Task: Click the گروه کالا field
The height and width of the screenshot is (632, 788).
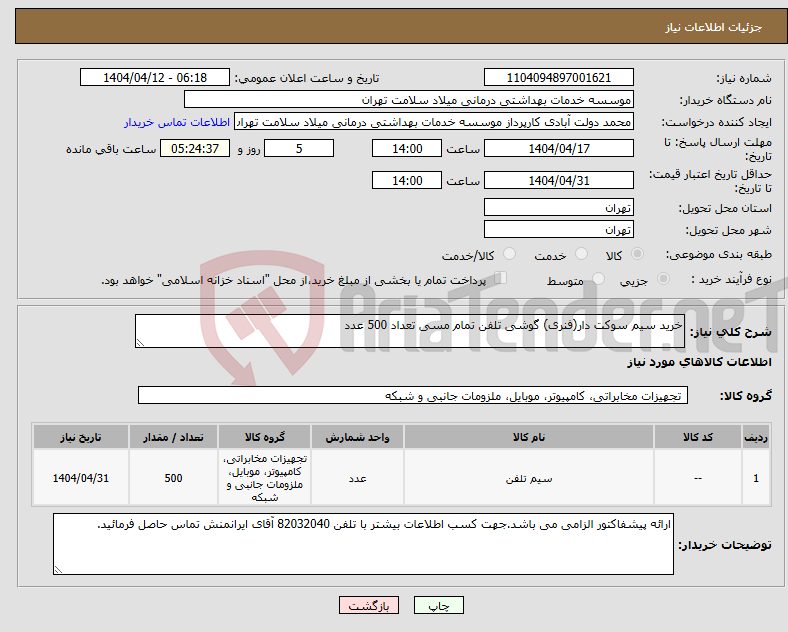Action: [413, 395]
